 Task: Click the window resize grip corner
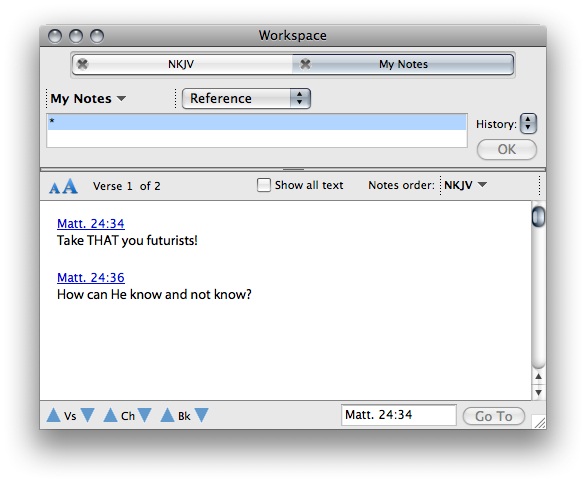pyautogui.click(x=539, y=422)
